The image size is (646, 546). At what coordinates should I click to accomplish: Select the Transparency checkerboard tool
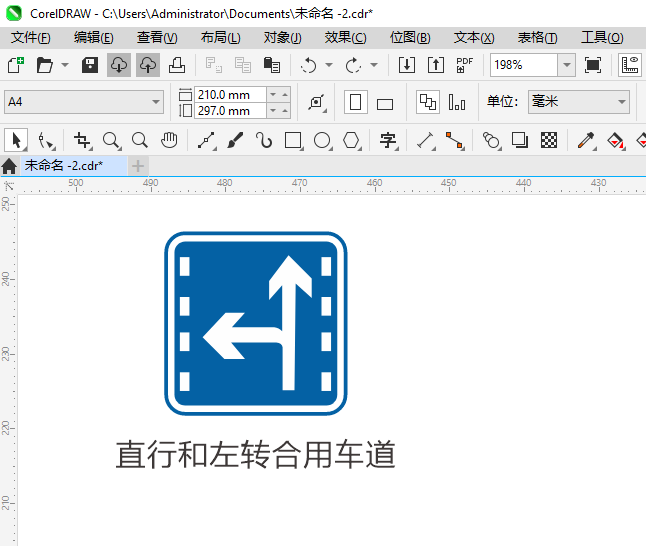coord(549,141)
